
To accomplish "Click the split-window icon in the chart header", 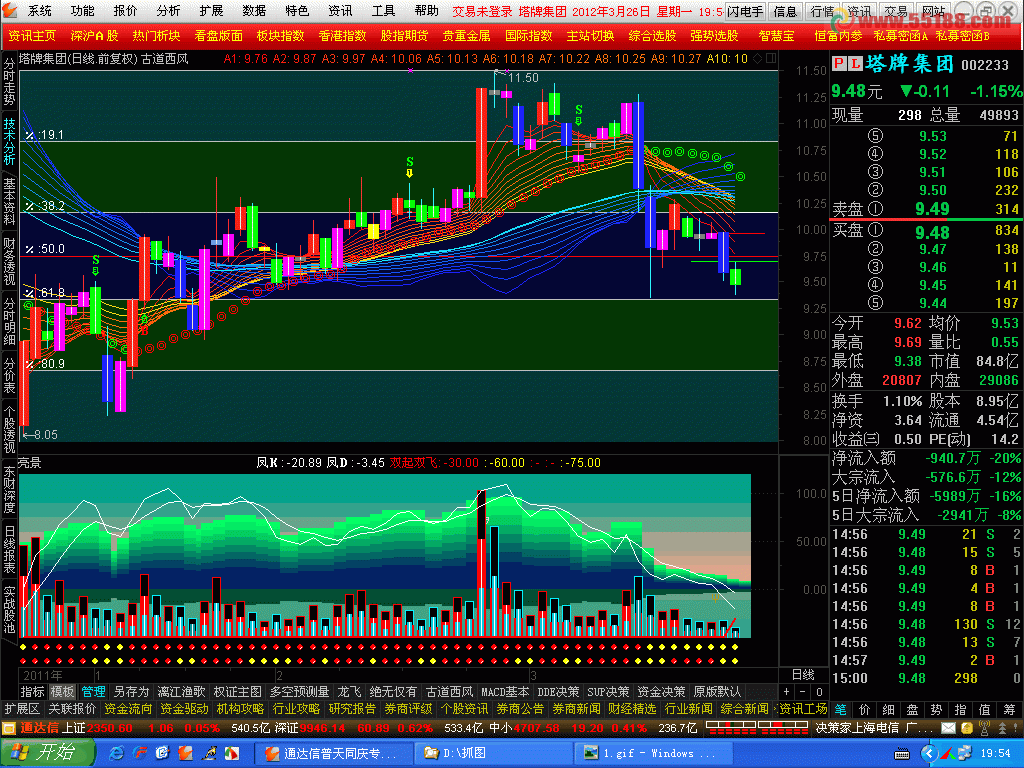I will (771, 59).
